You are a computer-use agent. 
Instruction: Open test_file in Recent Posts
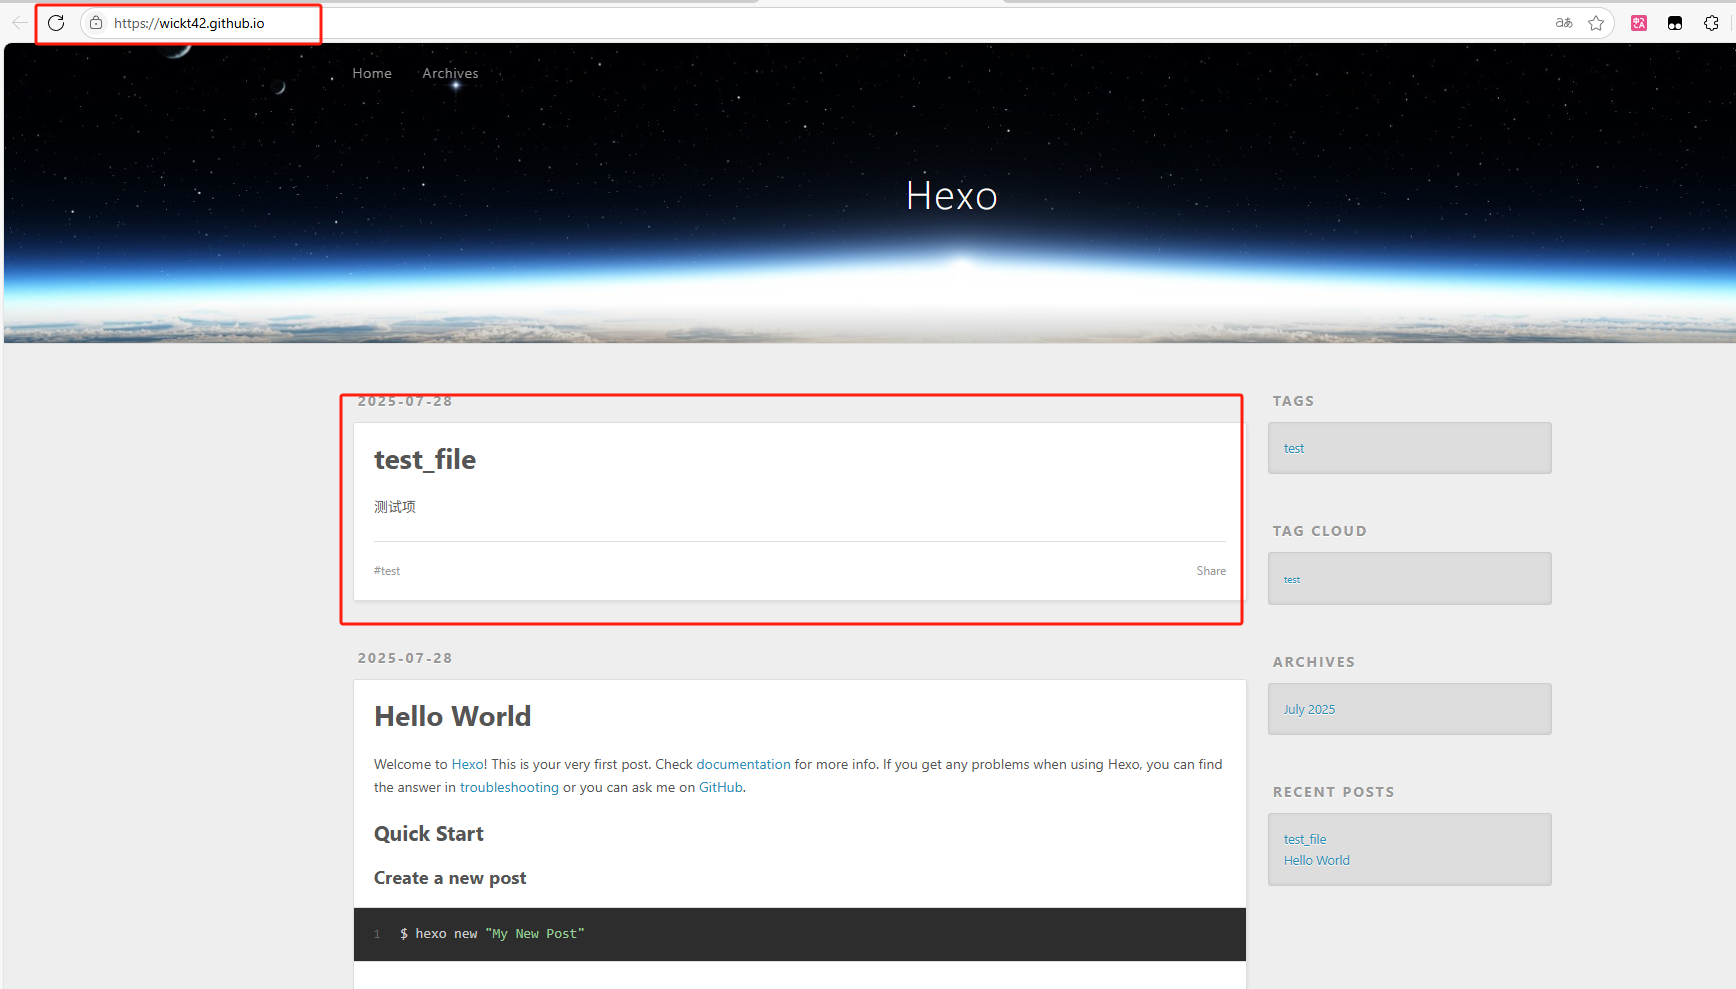[1305, 839]
